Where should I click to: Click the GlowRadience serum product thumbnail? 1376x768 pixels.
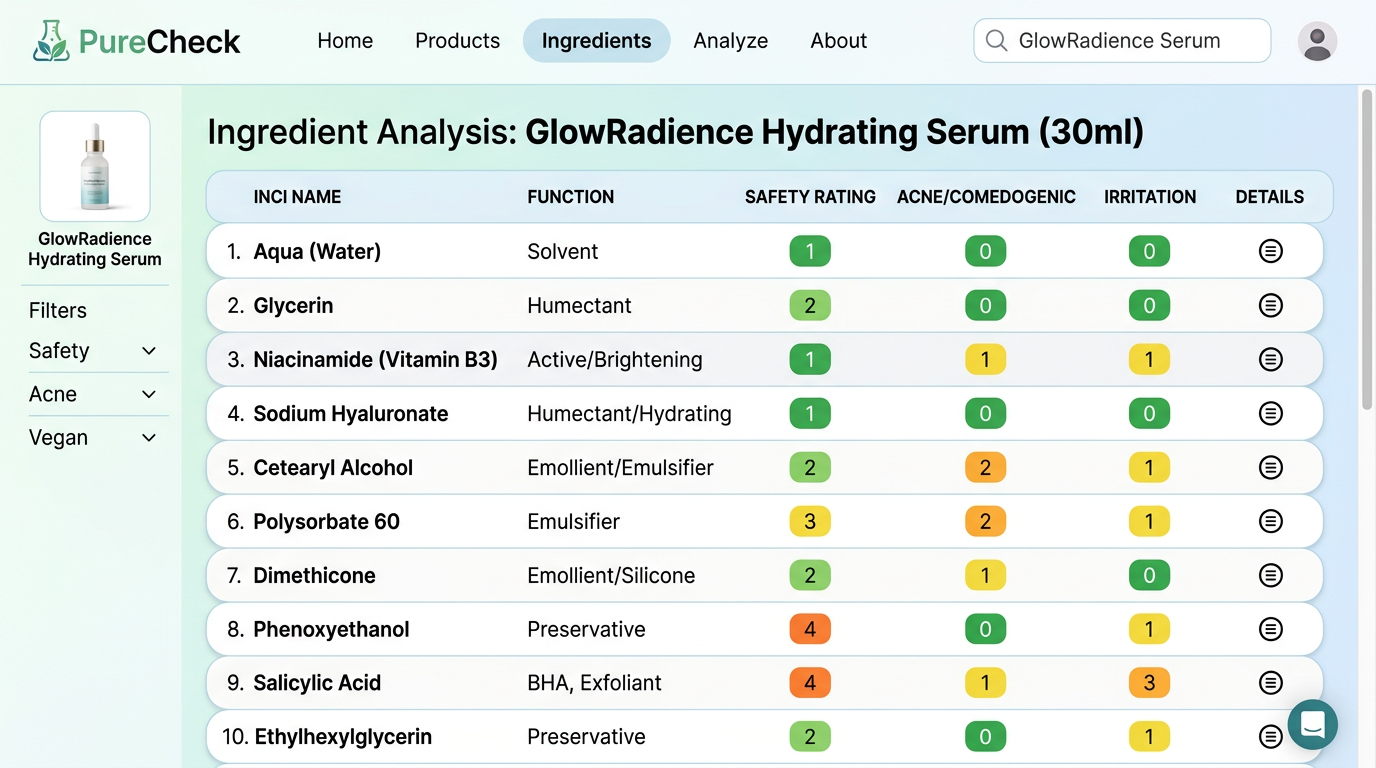point(95,166)
